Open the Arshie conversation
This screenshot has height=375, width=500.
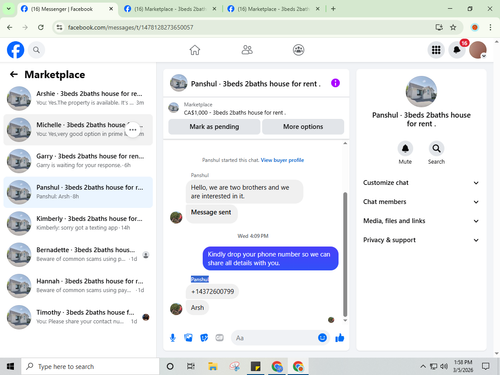pos(78,98)
